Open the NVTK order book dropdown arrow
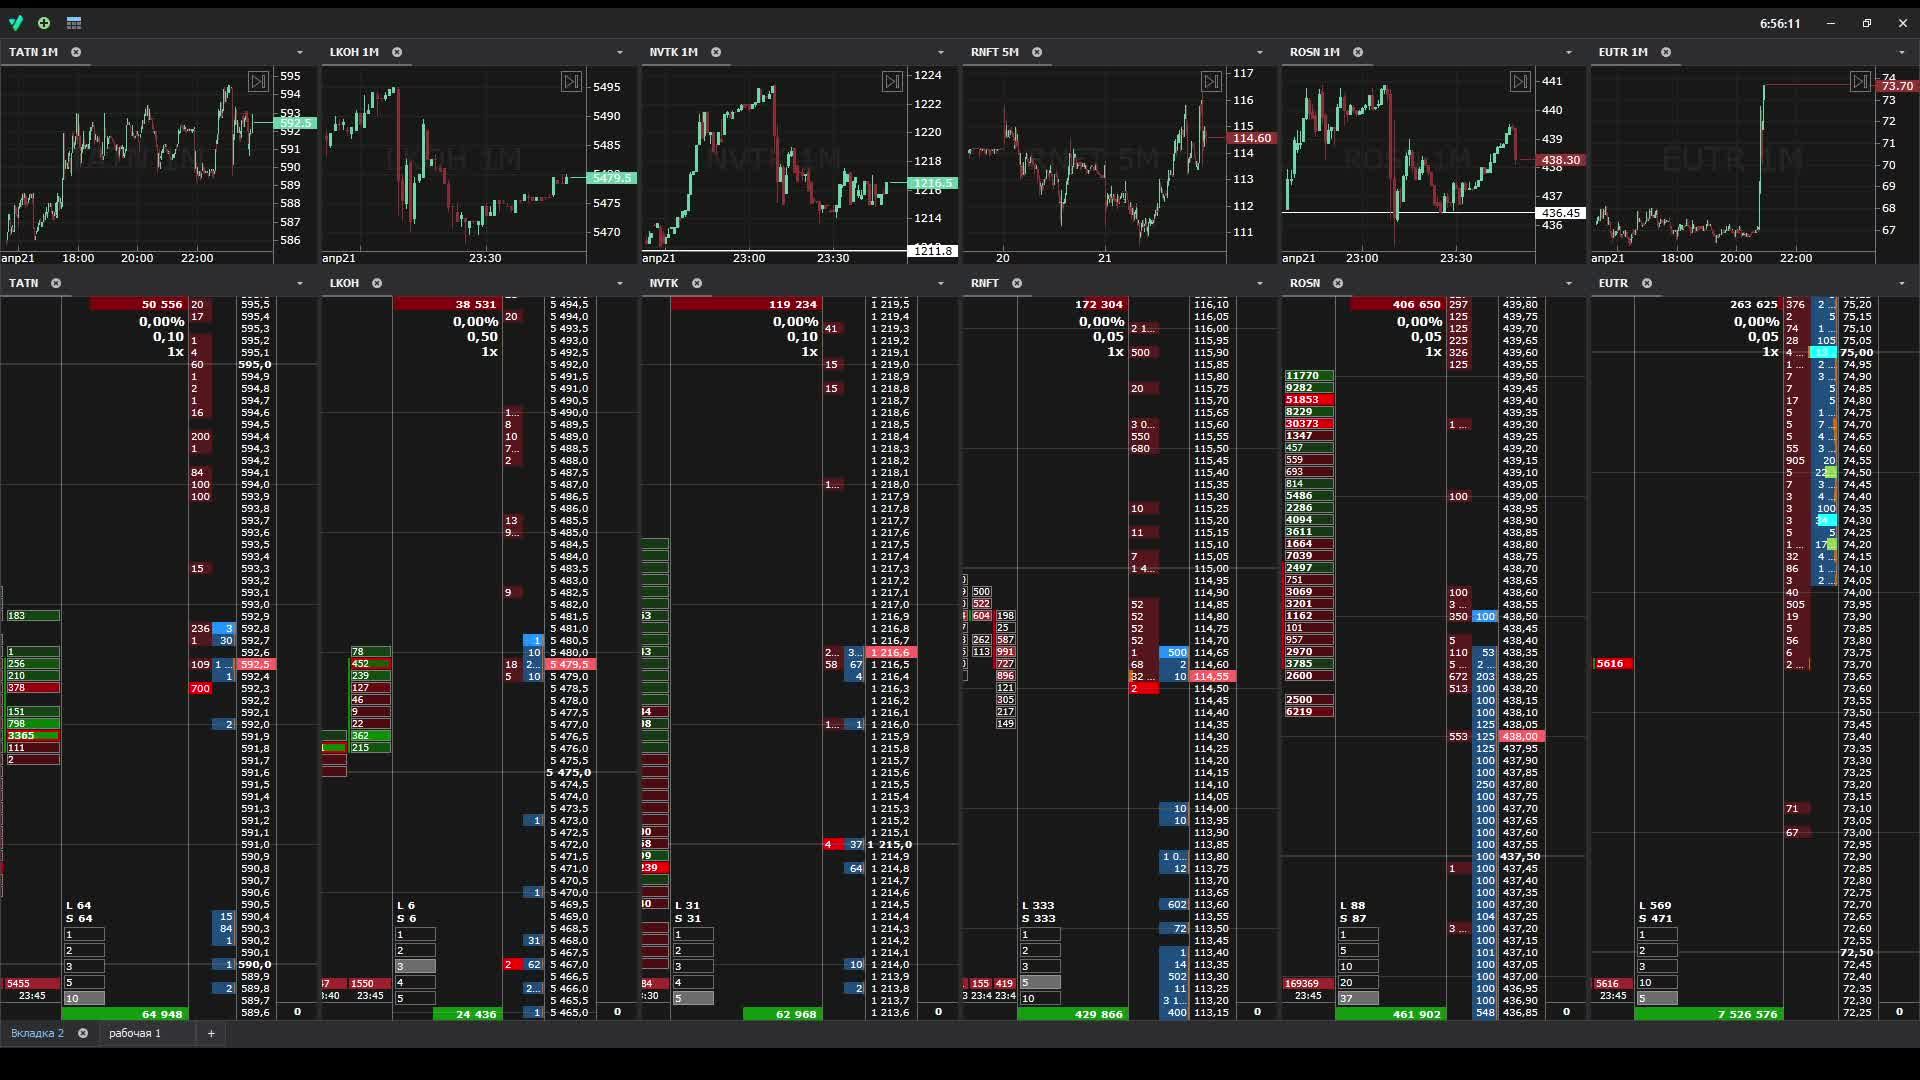The image size is (1920, 1080). 940,283
